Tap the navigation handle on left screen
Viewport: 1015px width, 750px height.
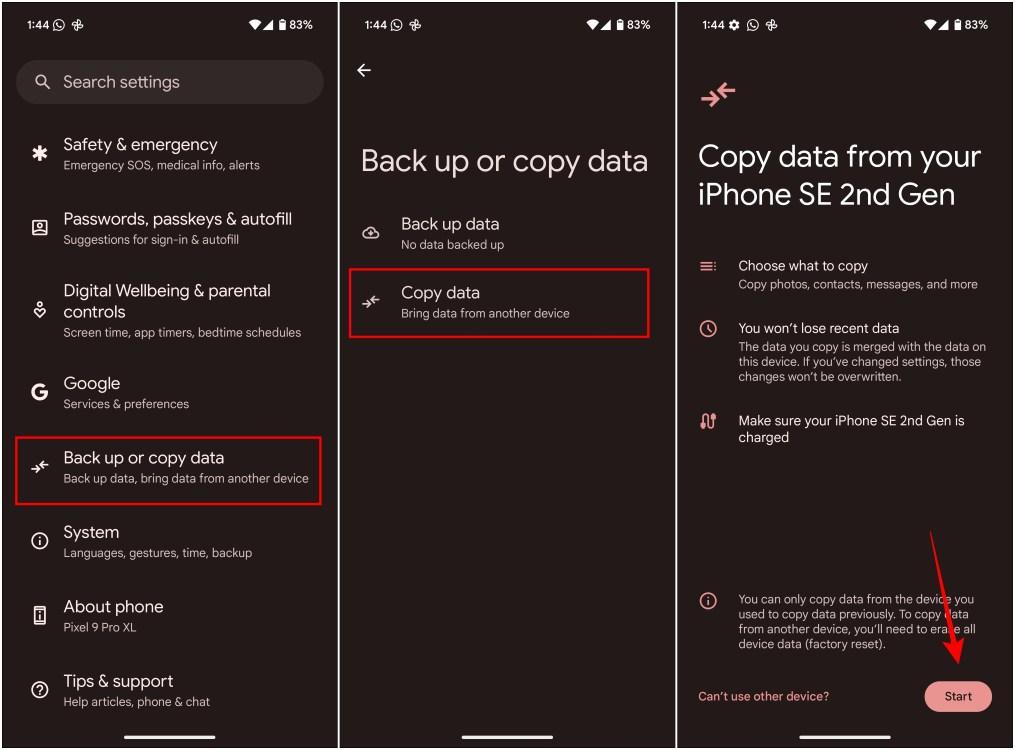pos(170,736)
